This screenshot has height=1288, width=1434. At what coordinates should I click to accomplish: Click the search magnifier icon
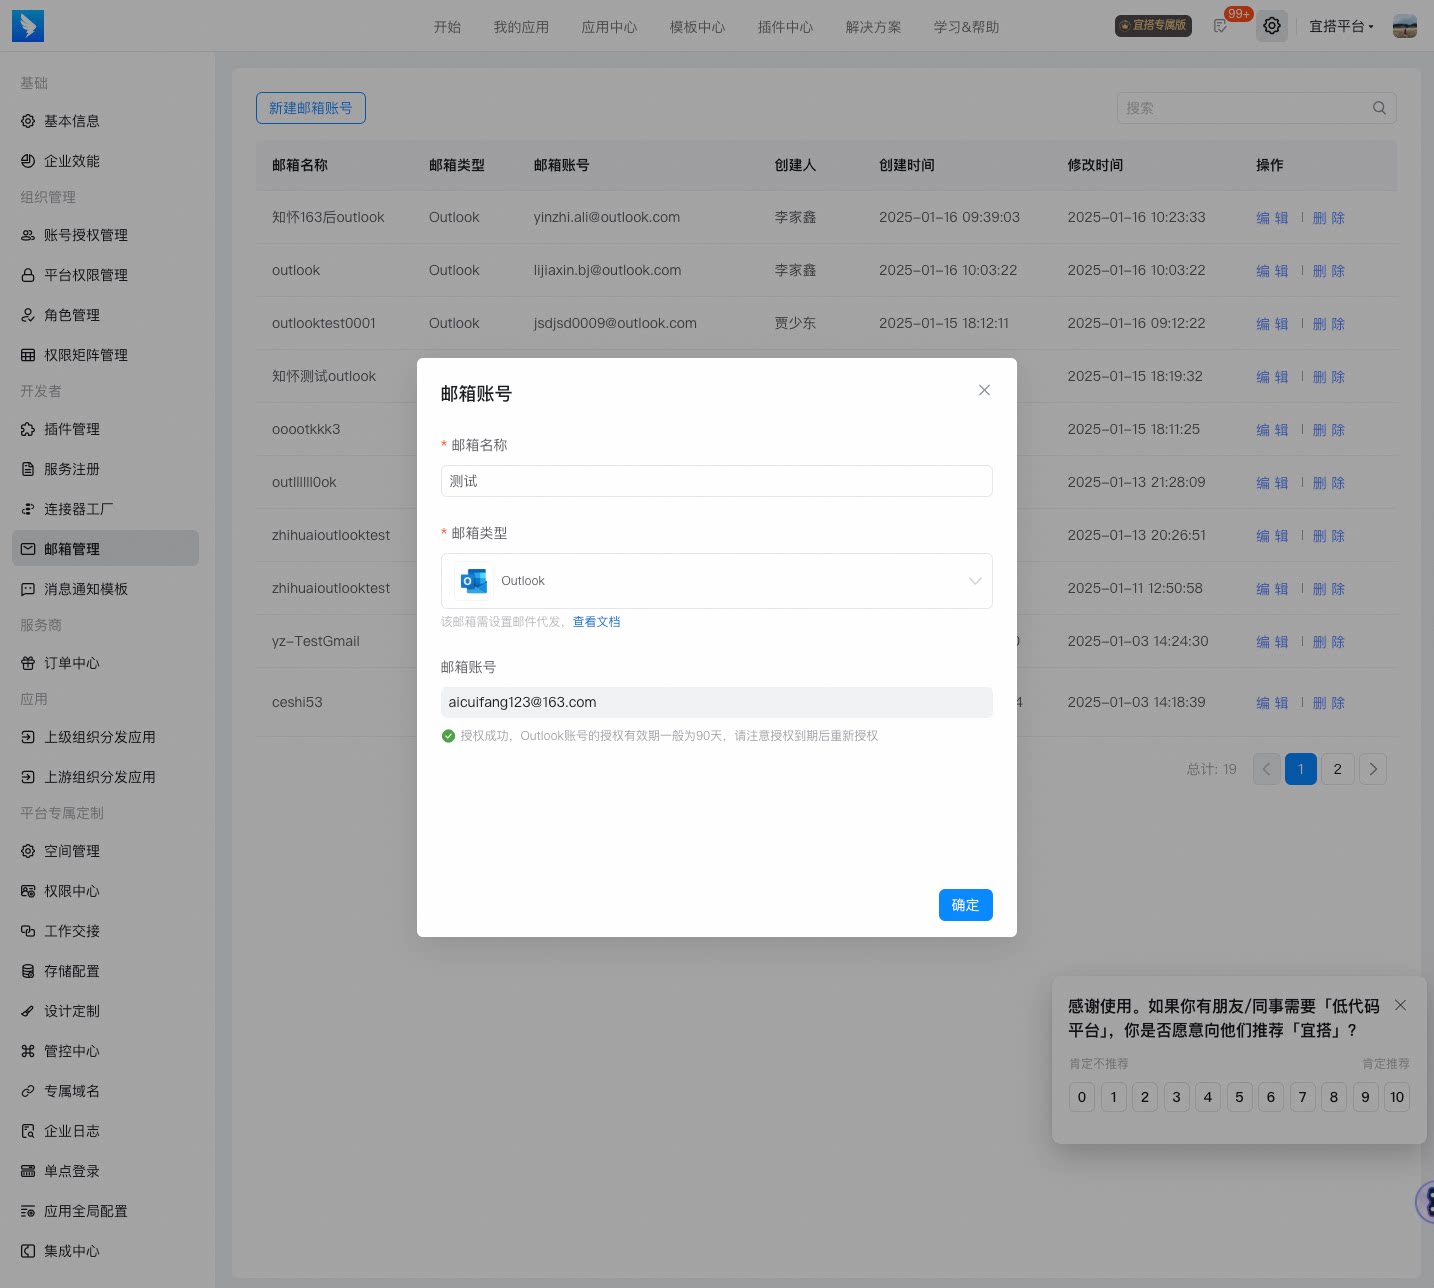[x=1379, y=108]
